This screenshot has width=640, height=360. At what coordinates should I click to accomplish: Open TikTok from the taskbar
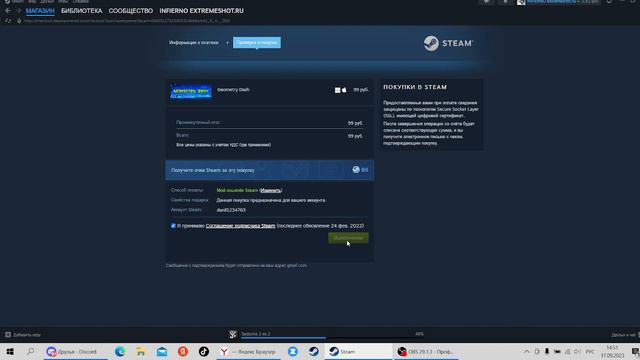coord(204,351)
